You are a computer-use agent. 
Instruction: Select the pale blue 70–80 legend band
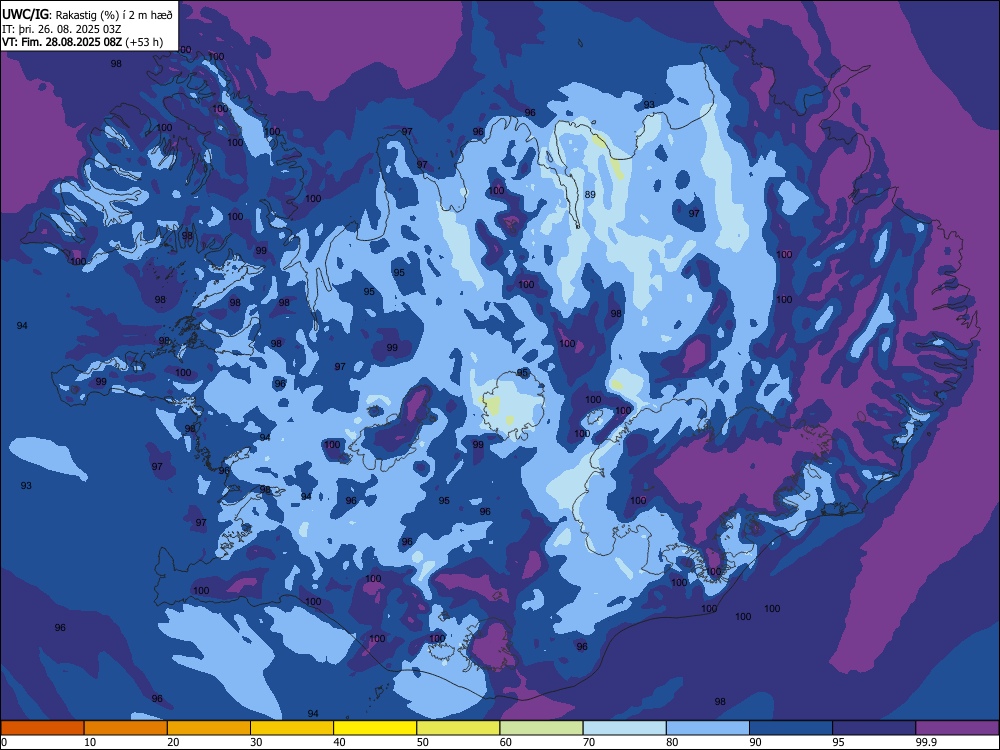coord(624,728)
